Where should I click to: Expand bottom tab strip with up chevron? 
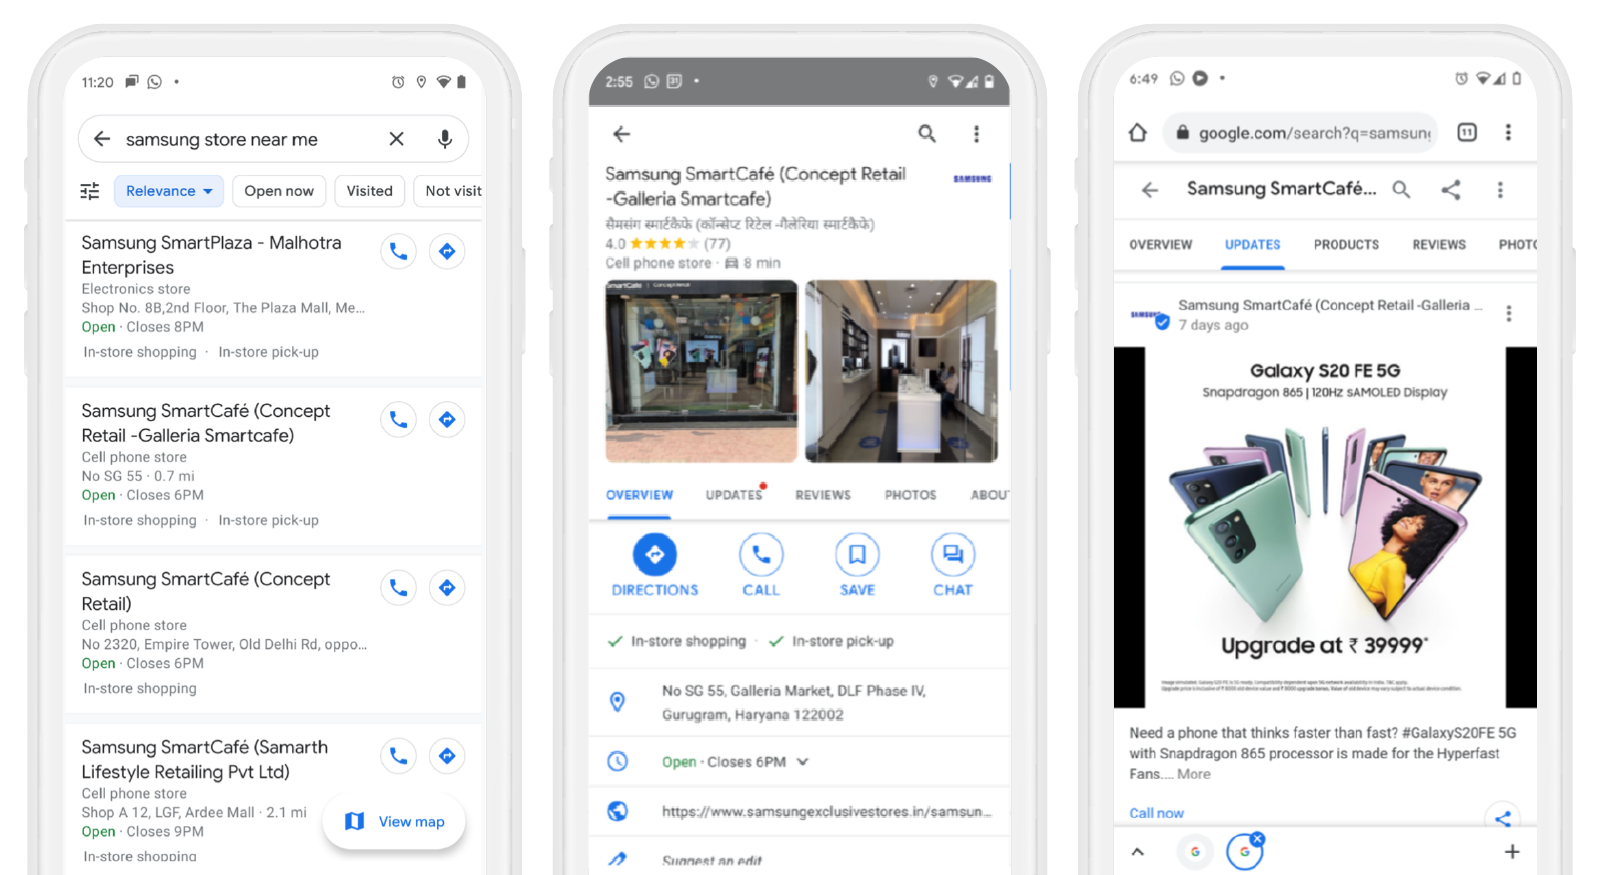click(x=1138, y=852)
